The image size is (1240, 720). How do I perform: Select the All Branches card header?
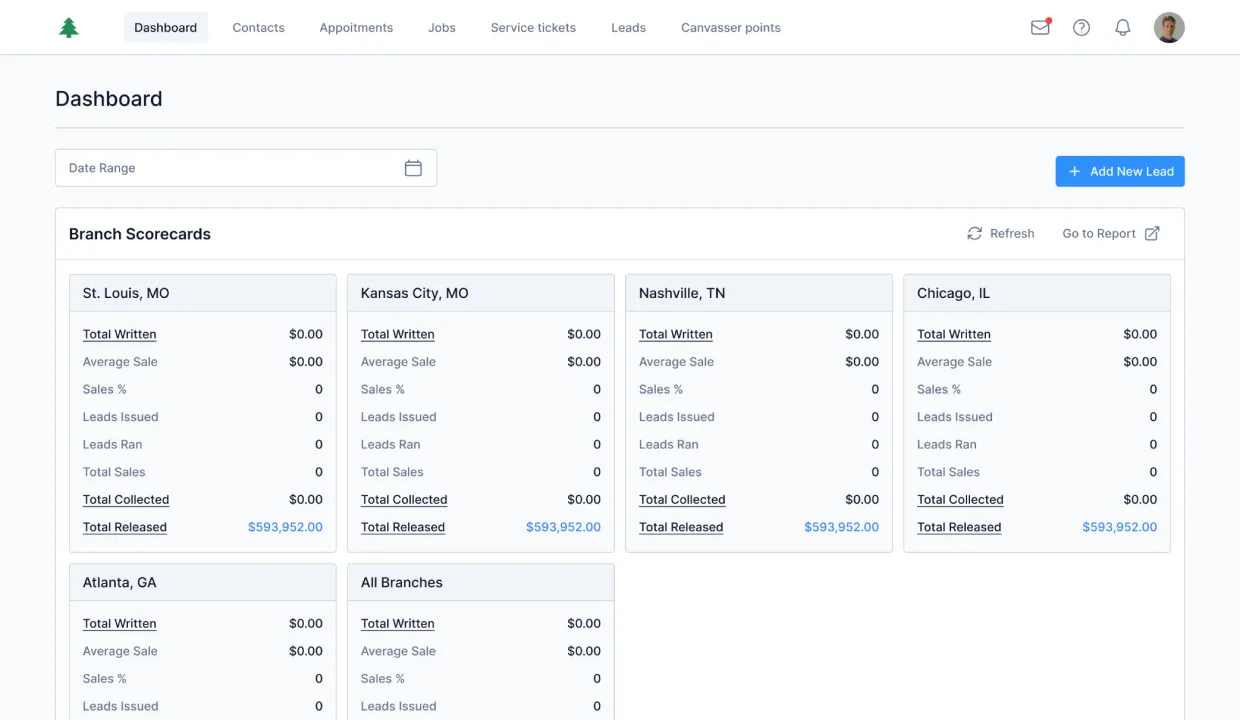(481, 582)
